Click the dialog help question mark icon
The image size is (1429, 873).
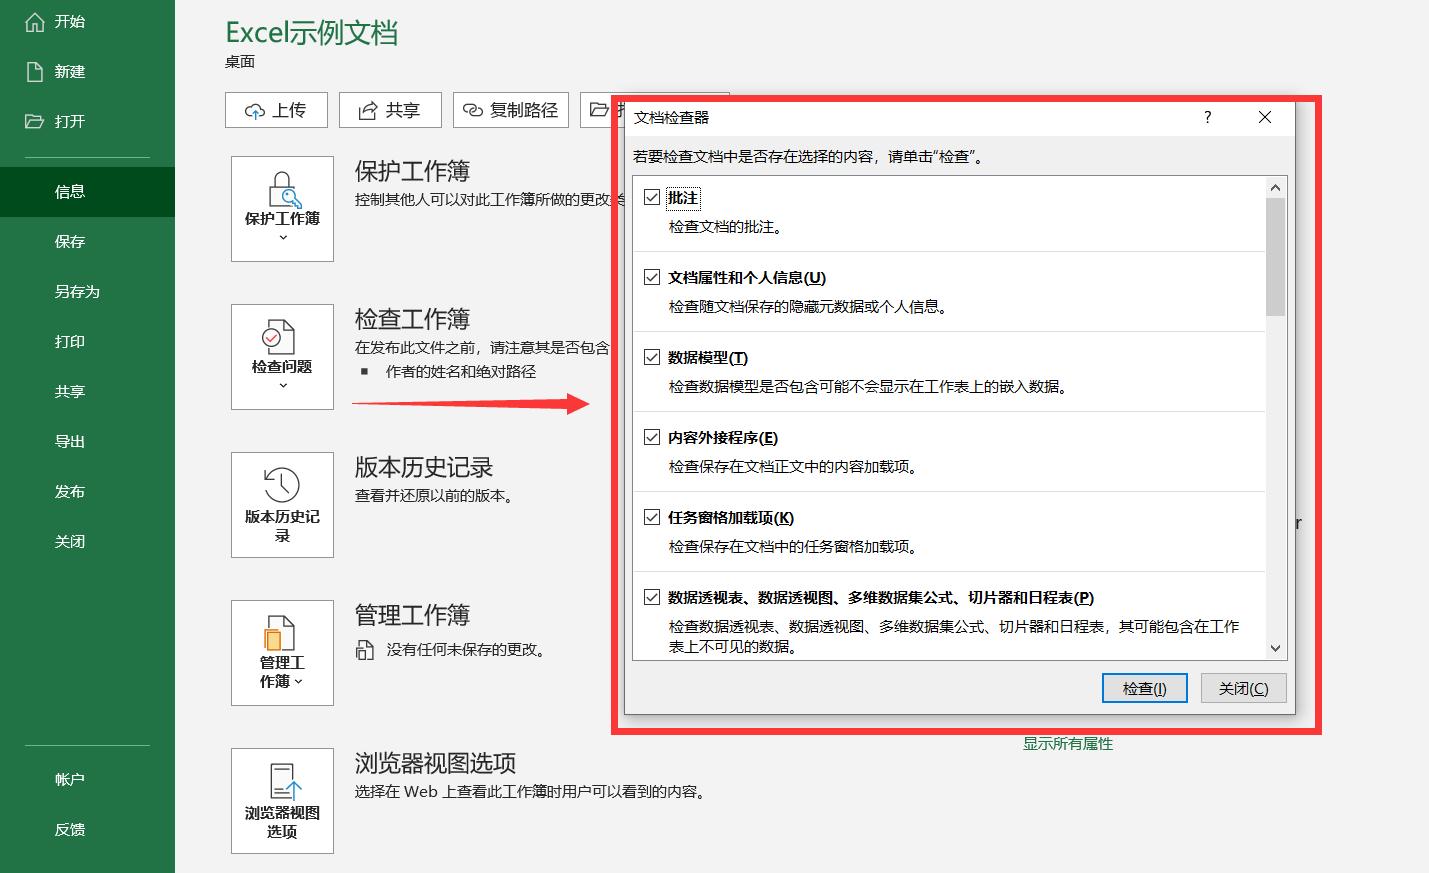pyautogui.click(x=1207, y=117)
